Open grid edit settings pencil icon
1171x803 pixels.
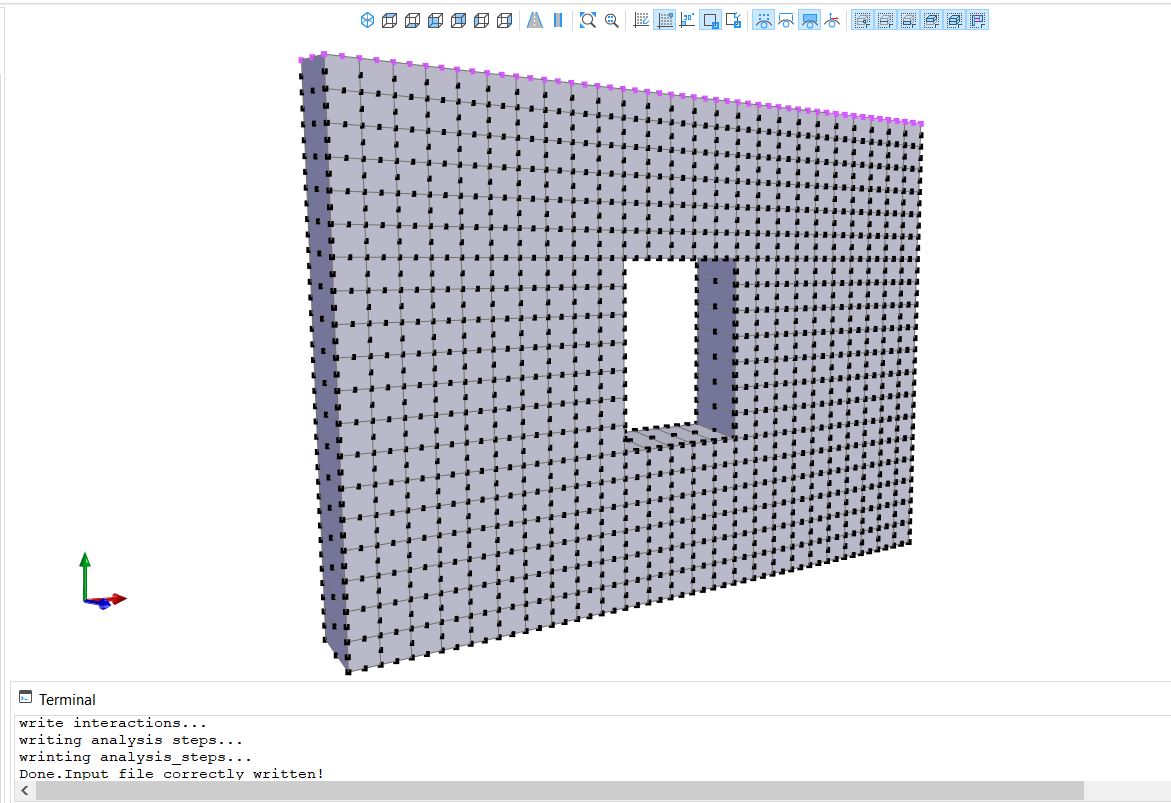click(x=641, y=20)
